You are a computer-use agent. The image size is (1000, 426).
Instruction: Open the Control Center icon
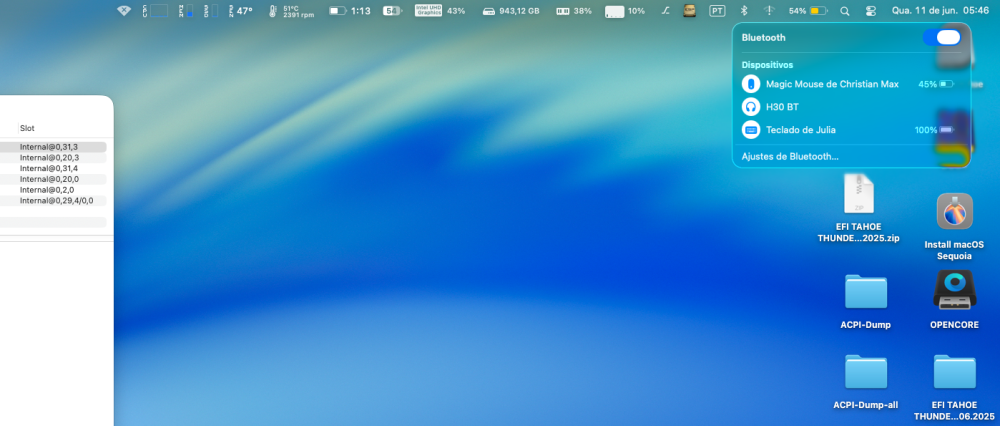[872, 11]
